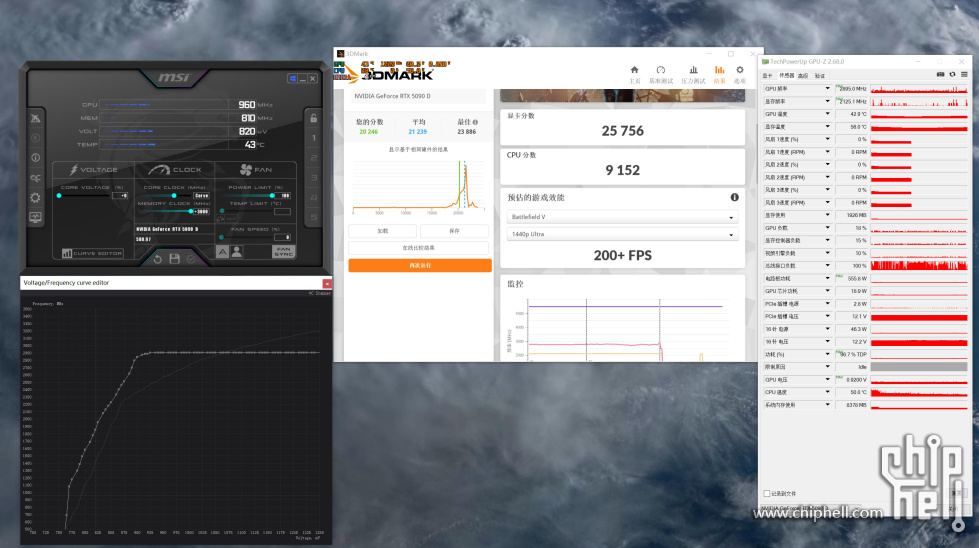Image resolution: width=979 pixels, height=548 pixels.
Task: Toggle the FAN SYNC button in Afterburner
Action: pos(283,252)
